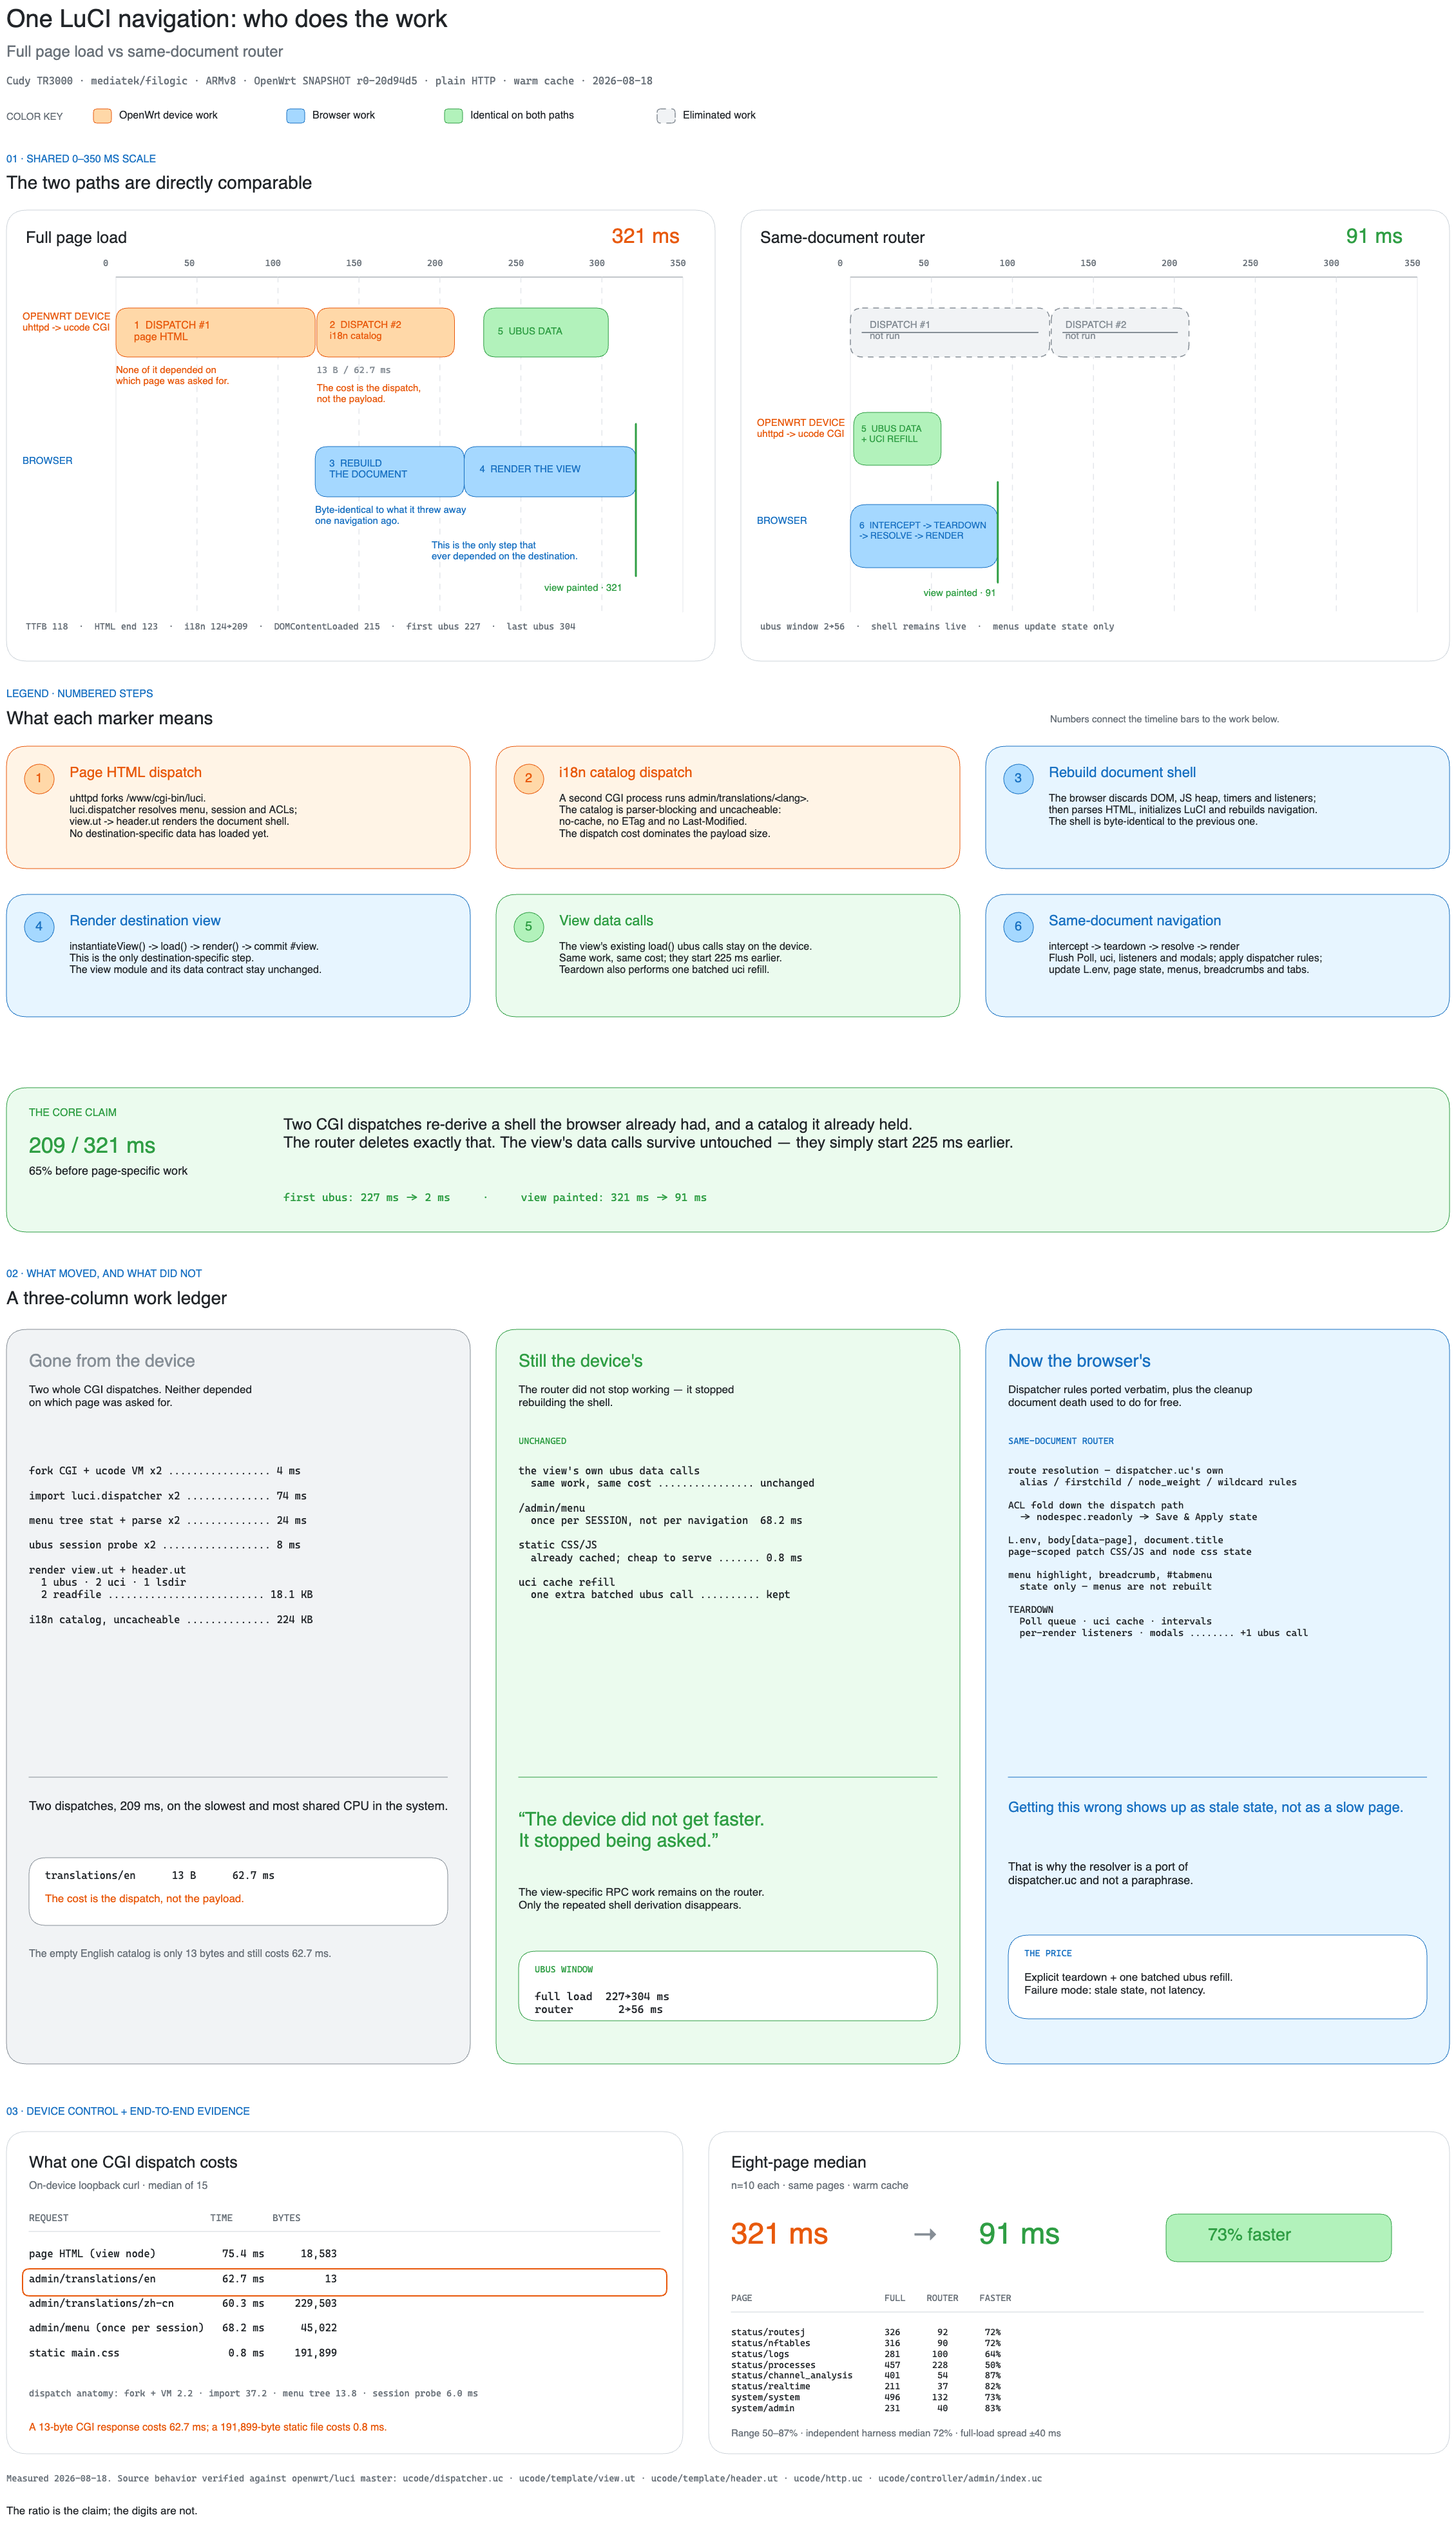The width and height of the screenshot is (1456, 2524).
Task: Select the orange DISPATCH #2 i18n catalog bar
Action: pos(386,332)
